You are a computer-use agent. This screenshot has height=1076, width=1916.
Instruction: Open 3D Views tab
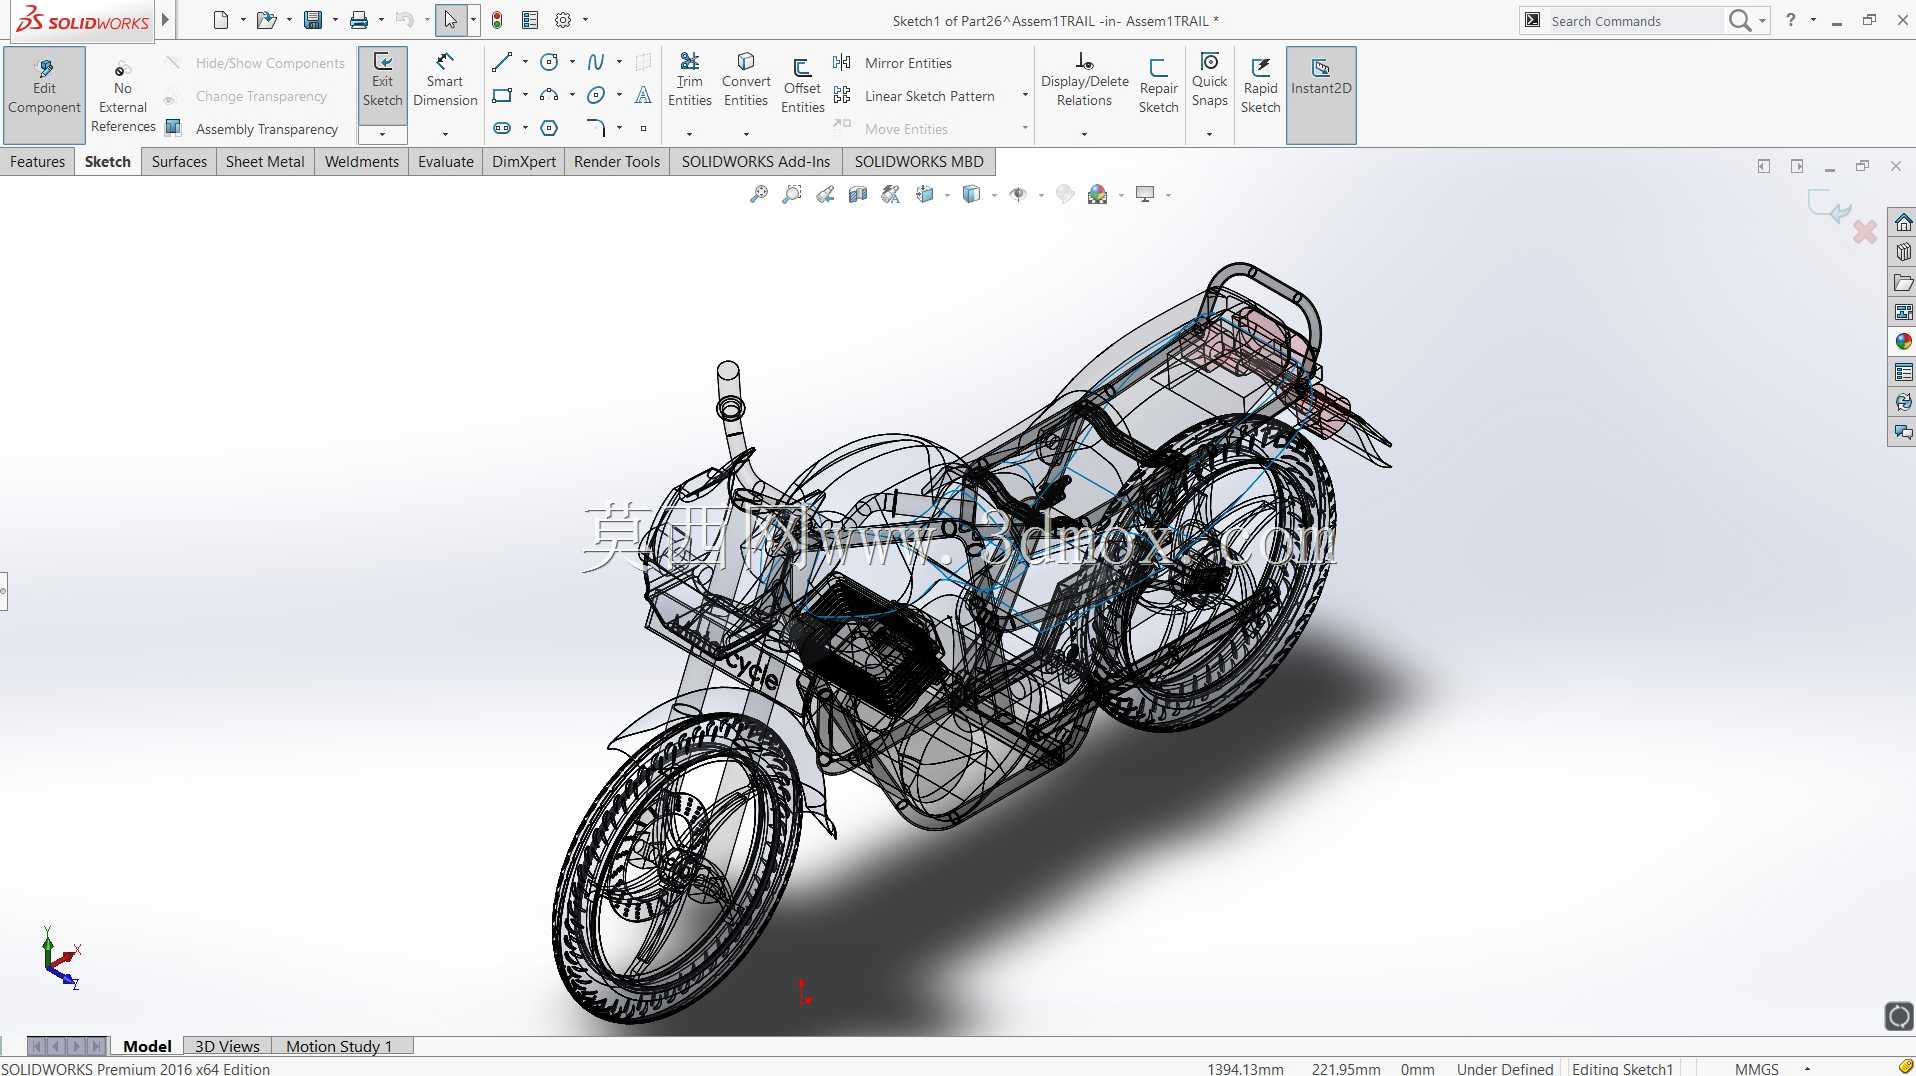pos(227,1046)
